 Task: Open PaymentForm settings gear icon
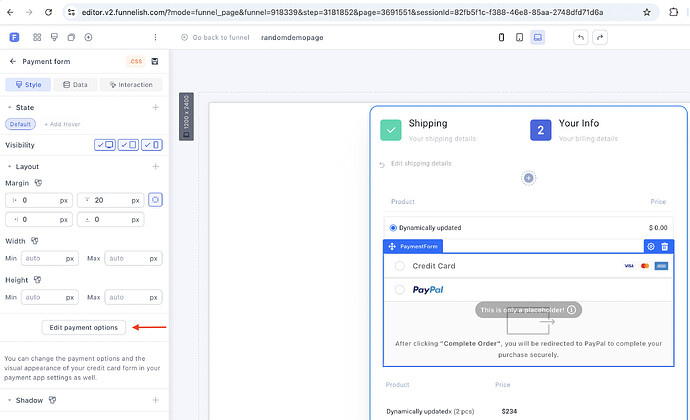pos(651,246)
